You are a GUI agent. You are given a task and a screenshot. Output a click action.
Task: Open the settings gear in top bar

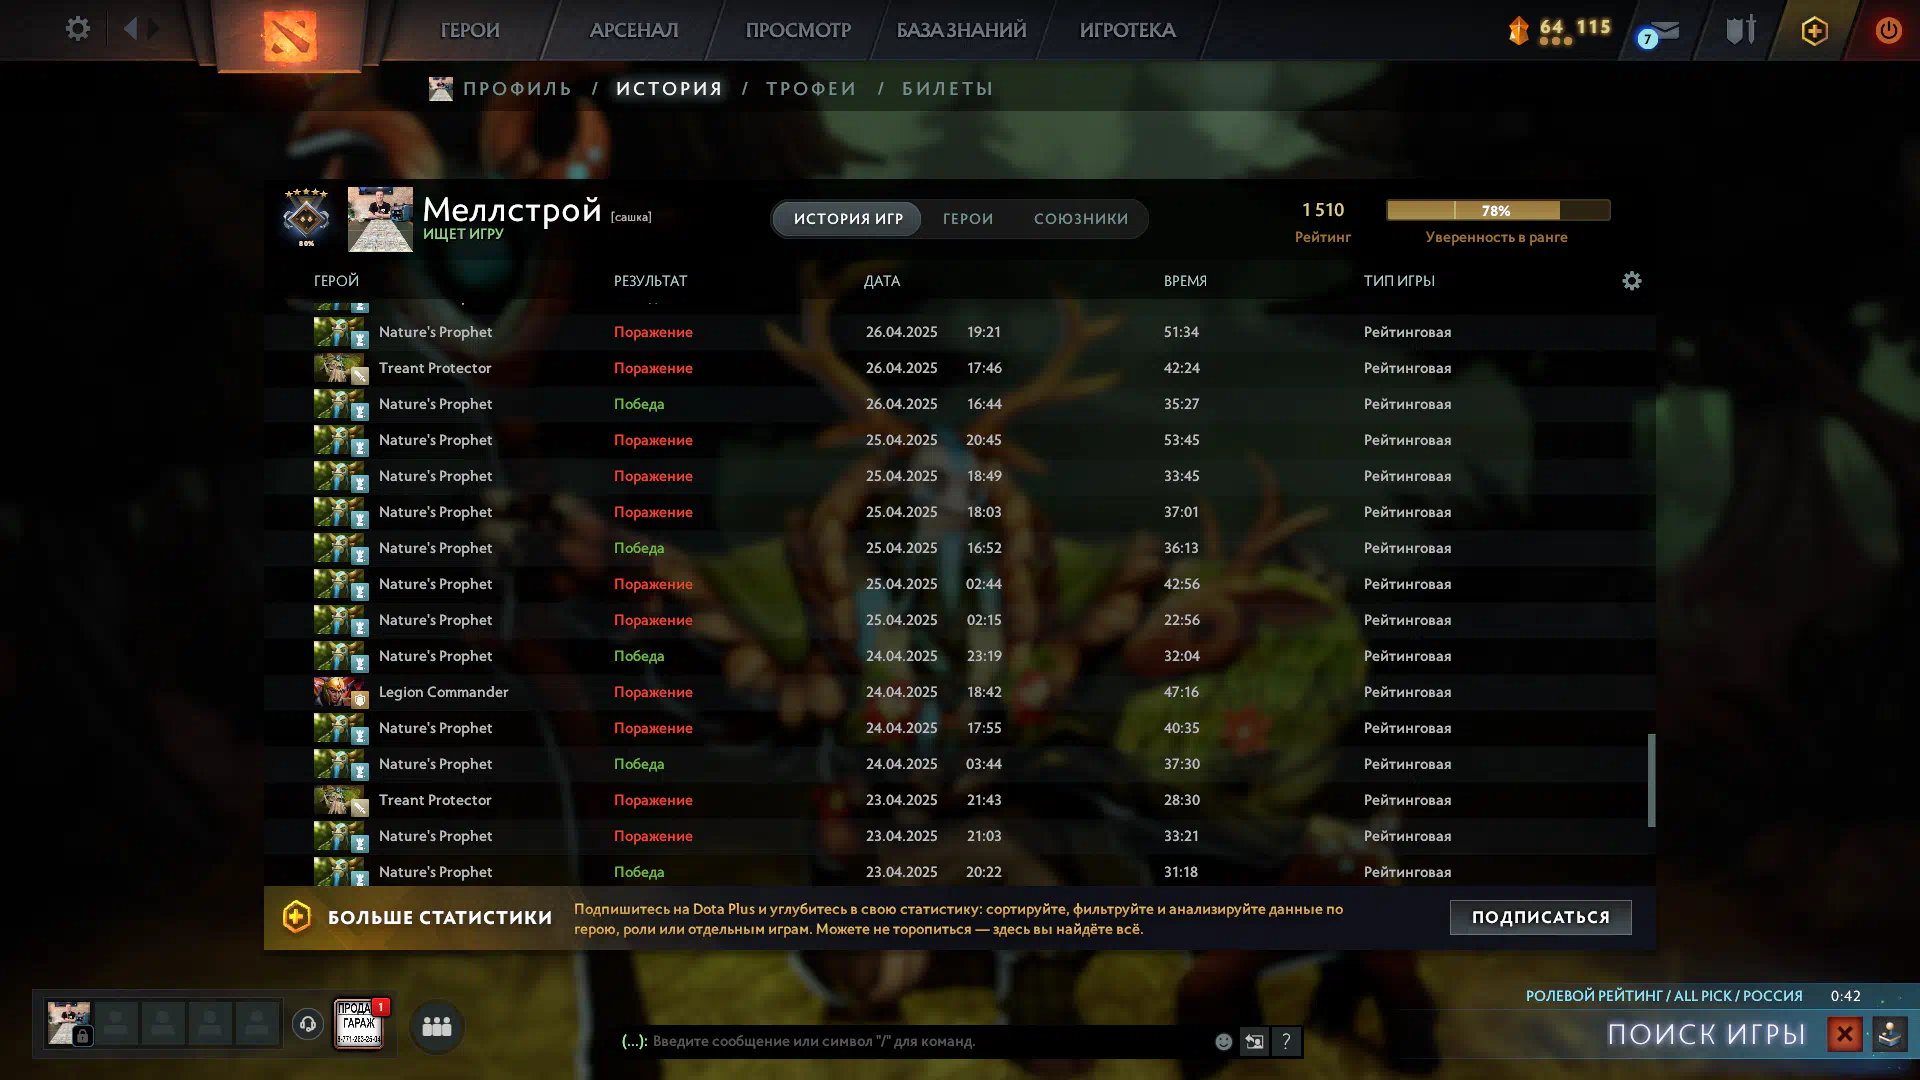(x=77, y=29)
